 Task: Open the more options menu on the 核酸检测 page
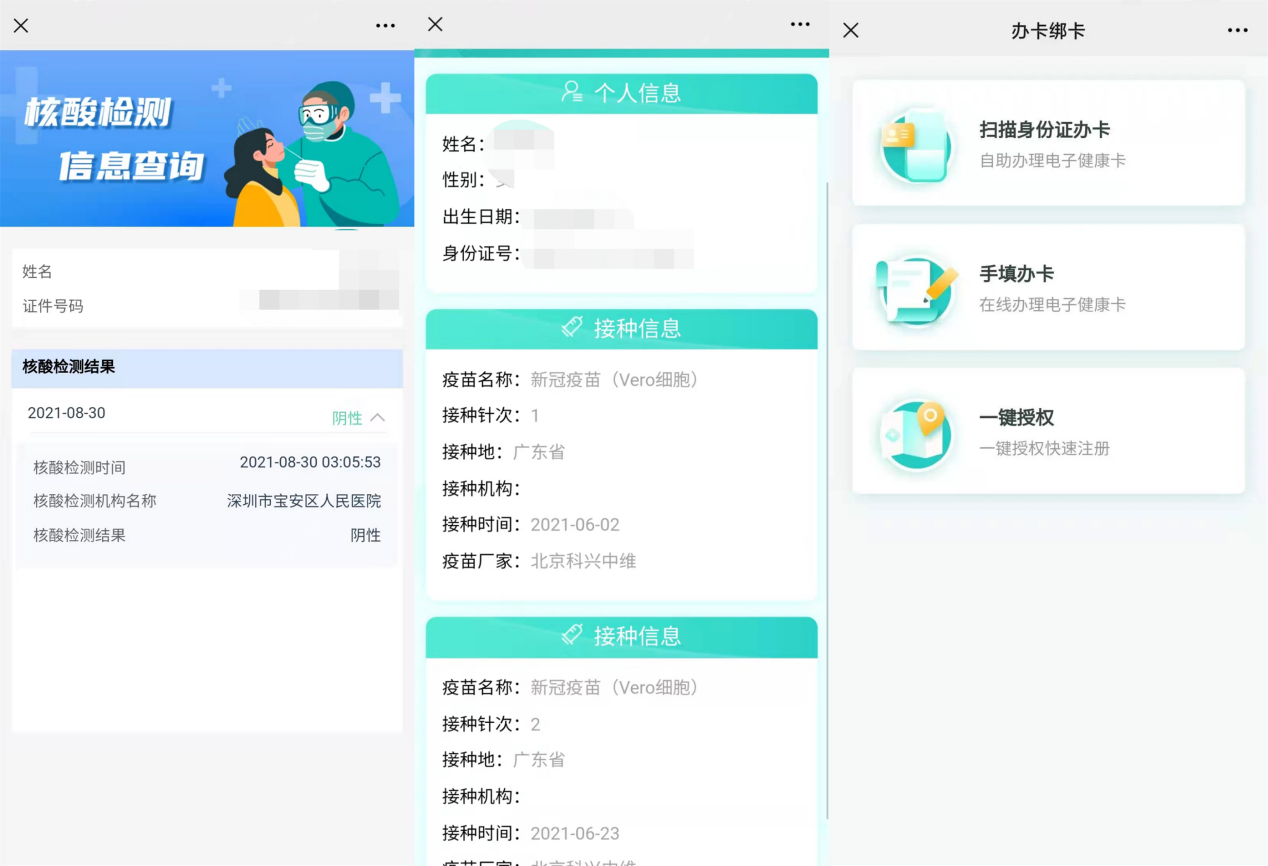click(386, 26)
